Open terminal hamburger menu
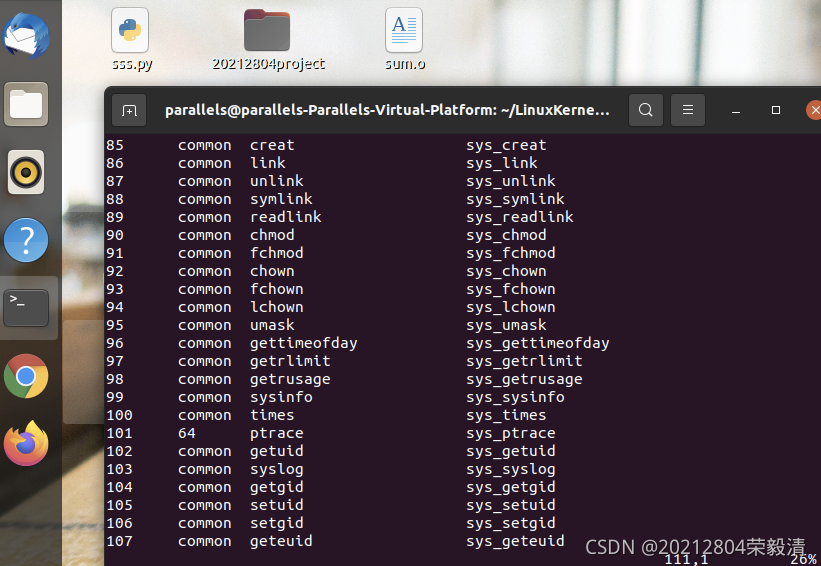The image size is (821, 566). (x=687, y=110)
